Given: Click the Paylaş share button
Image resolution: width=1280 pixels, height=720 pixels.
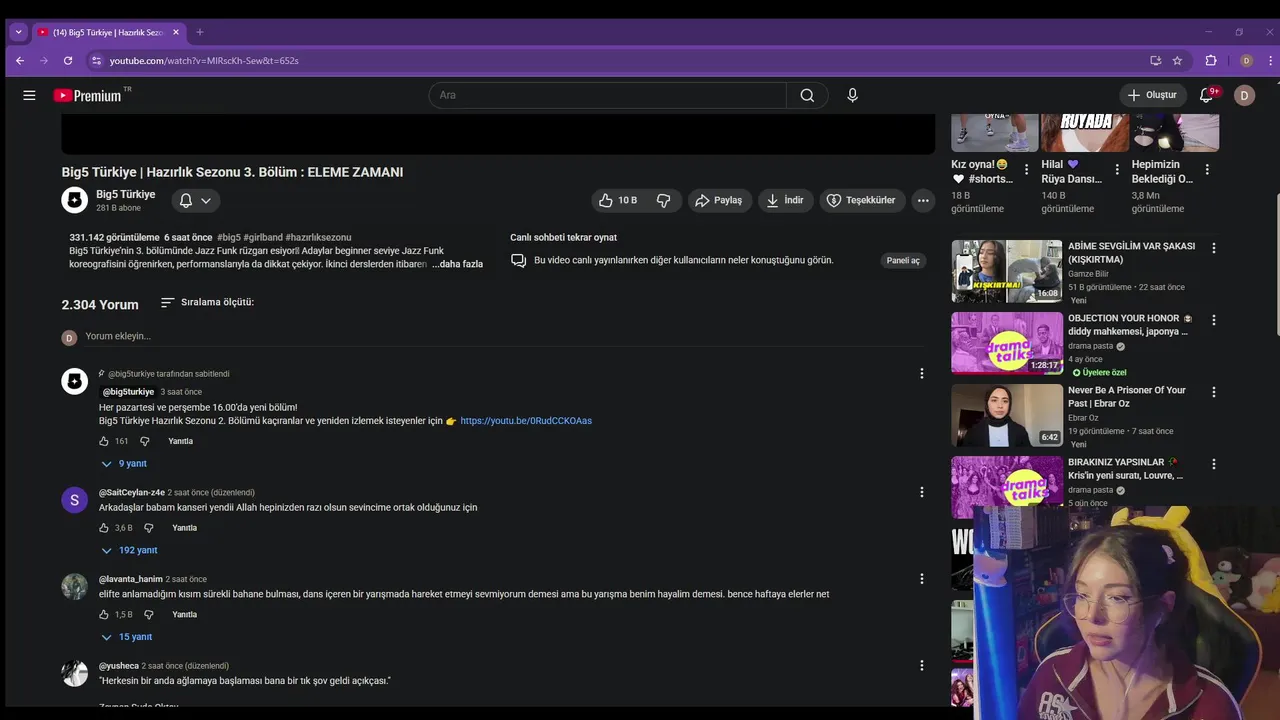Looking at the screenshot, I should click(x=719, y=200).
